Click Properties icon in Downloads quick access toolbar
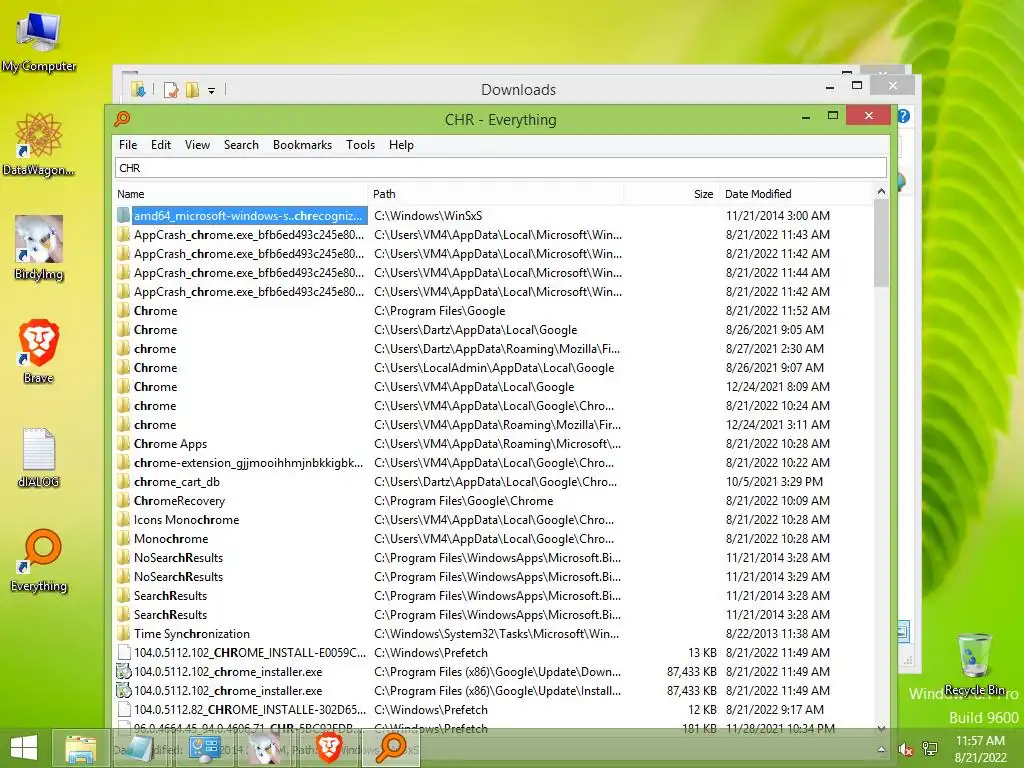Viewport: 1024px width, 768px height. point(171,89)
